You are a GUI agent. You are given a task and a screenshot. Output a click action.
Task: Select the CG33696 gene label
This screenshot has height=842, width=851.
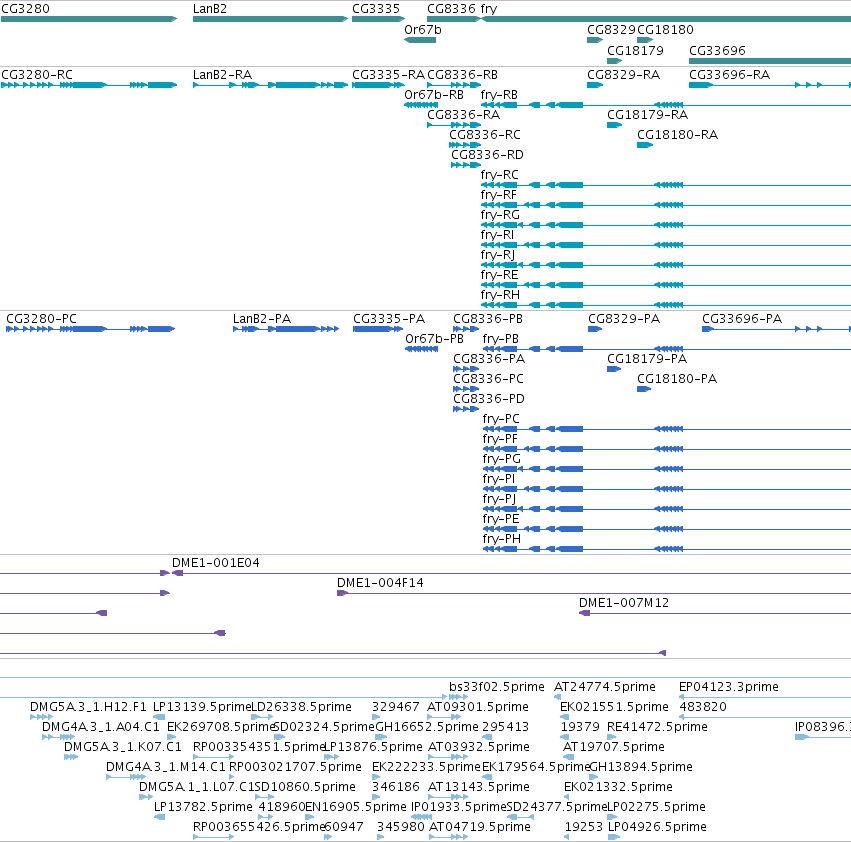coord(717,50)
